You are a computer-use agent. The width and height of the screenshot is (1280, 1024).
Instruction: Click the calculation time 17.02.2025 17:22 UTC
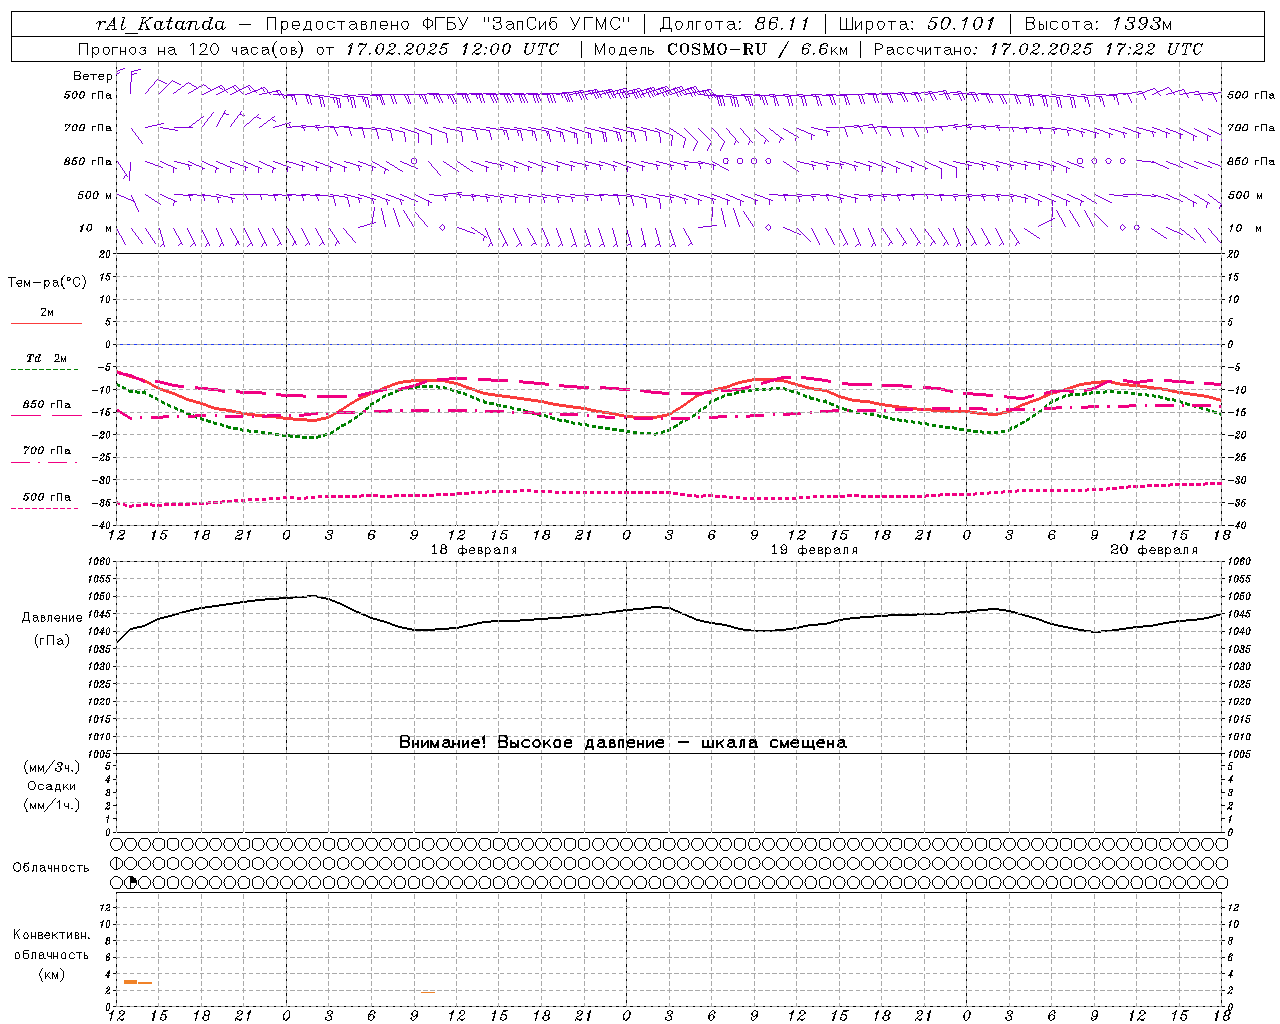[x=1096, y=49]
